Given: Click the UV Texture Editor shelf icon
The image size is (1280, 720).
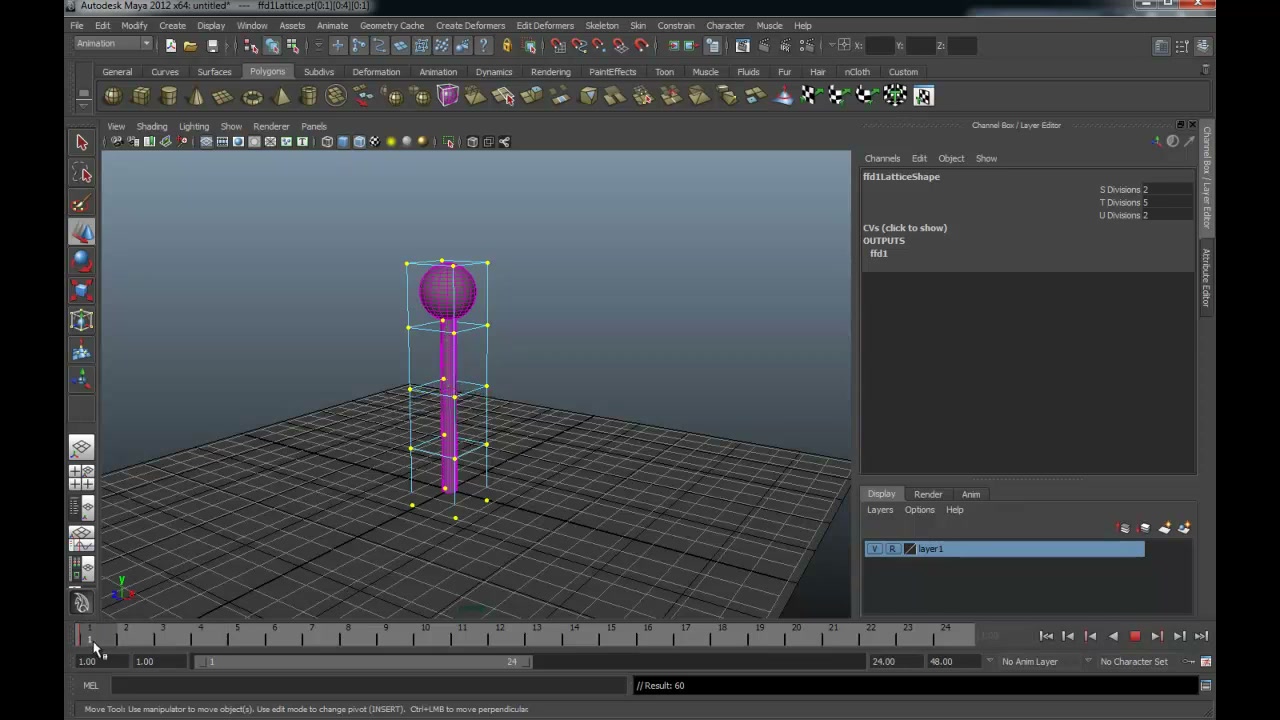Looking at the screenshot, I should (923, 96).
